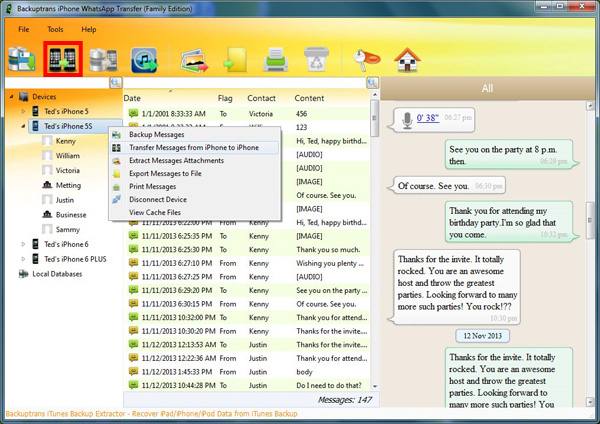600x424 pixels.
Task: Select row with content "Do I need to do that?"
Action: 247,385
